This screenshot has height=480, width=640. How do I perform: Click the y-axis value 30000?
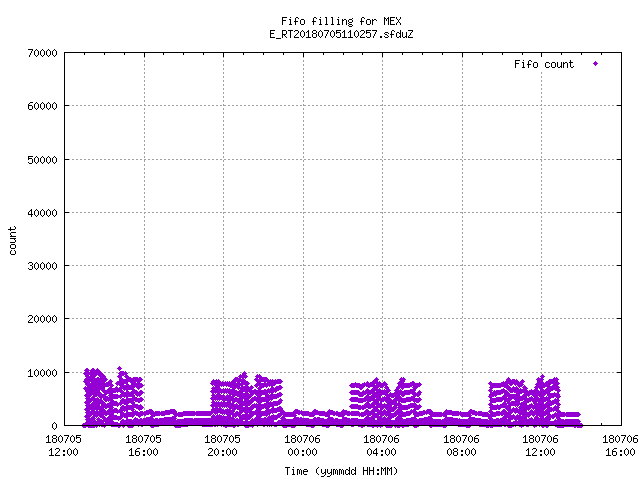(42, 266)
